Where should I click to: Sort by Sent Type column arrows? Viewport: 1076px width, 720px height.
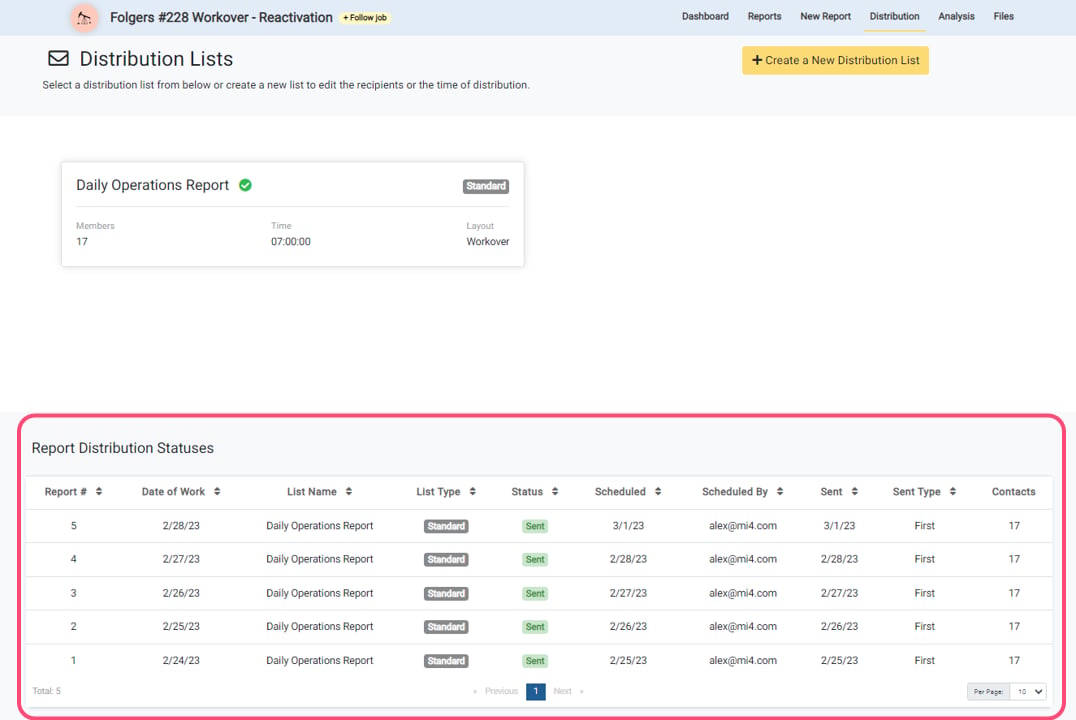coord(952,491)
